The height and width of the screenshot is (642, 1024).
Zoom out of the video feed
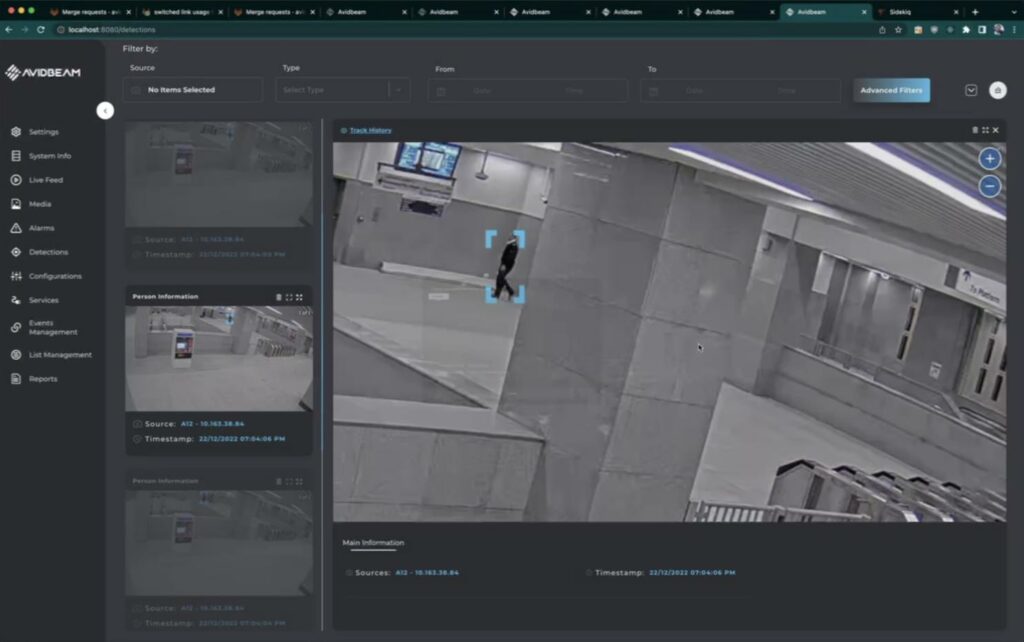[989, 186]
